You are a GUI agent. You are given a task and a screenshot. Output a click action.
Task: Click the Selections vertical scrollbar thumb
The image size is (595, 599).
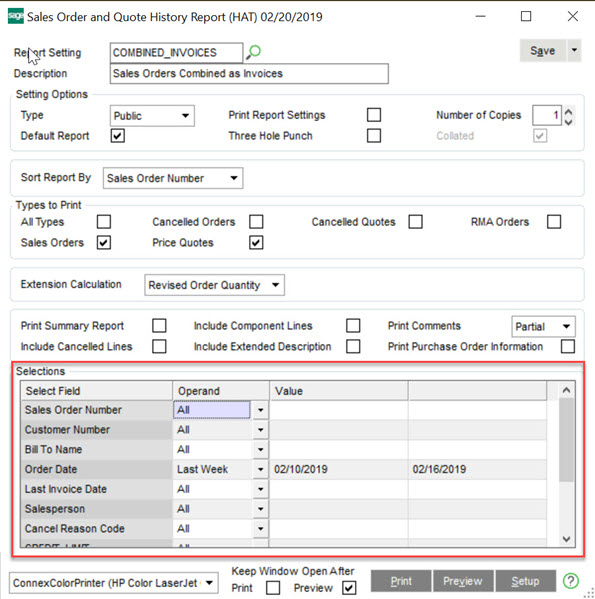click(566, 440)
